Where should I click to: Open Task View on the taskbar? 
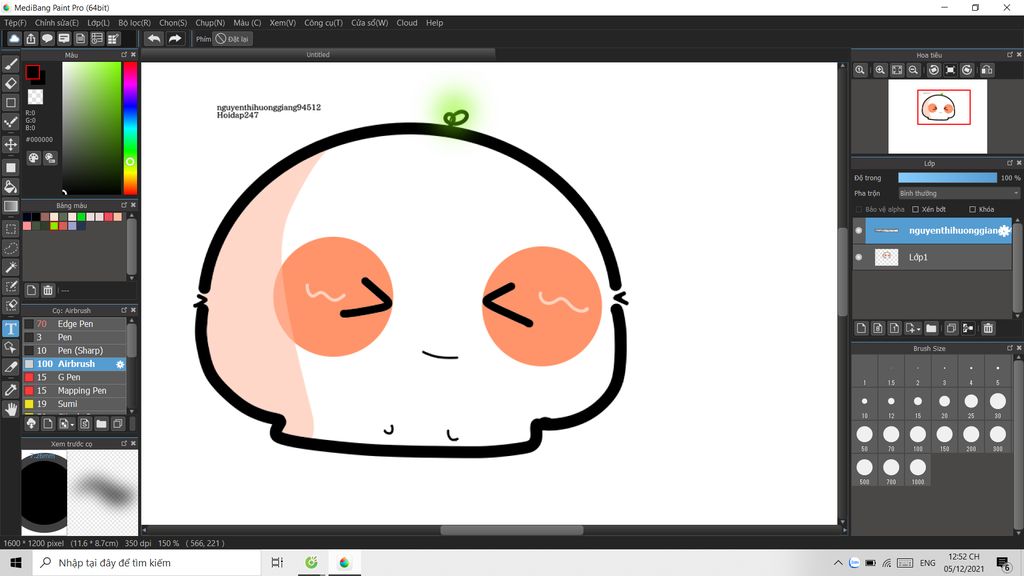(x=277, y=563)
